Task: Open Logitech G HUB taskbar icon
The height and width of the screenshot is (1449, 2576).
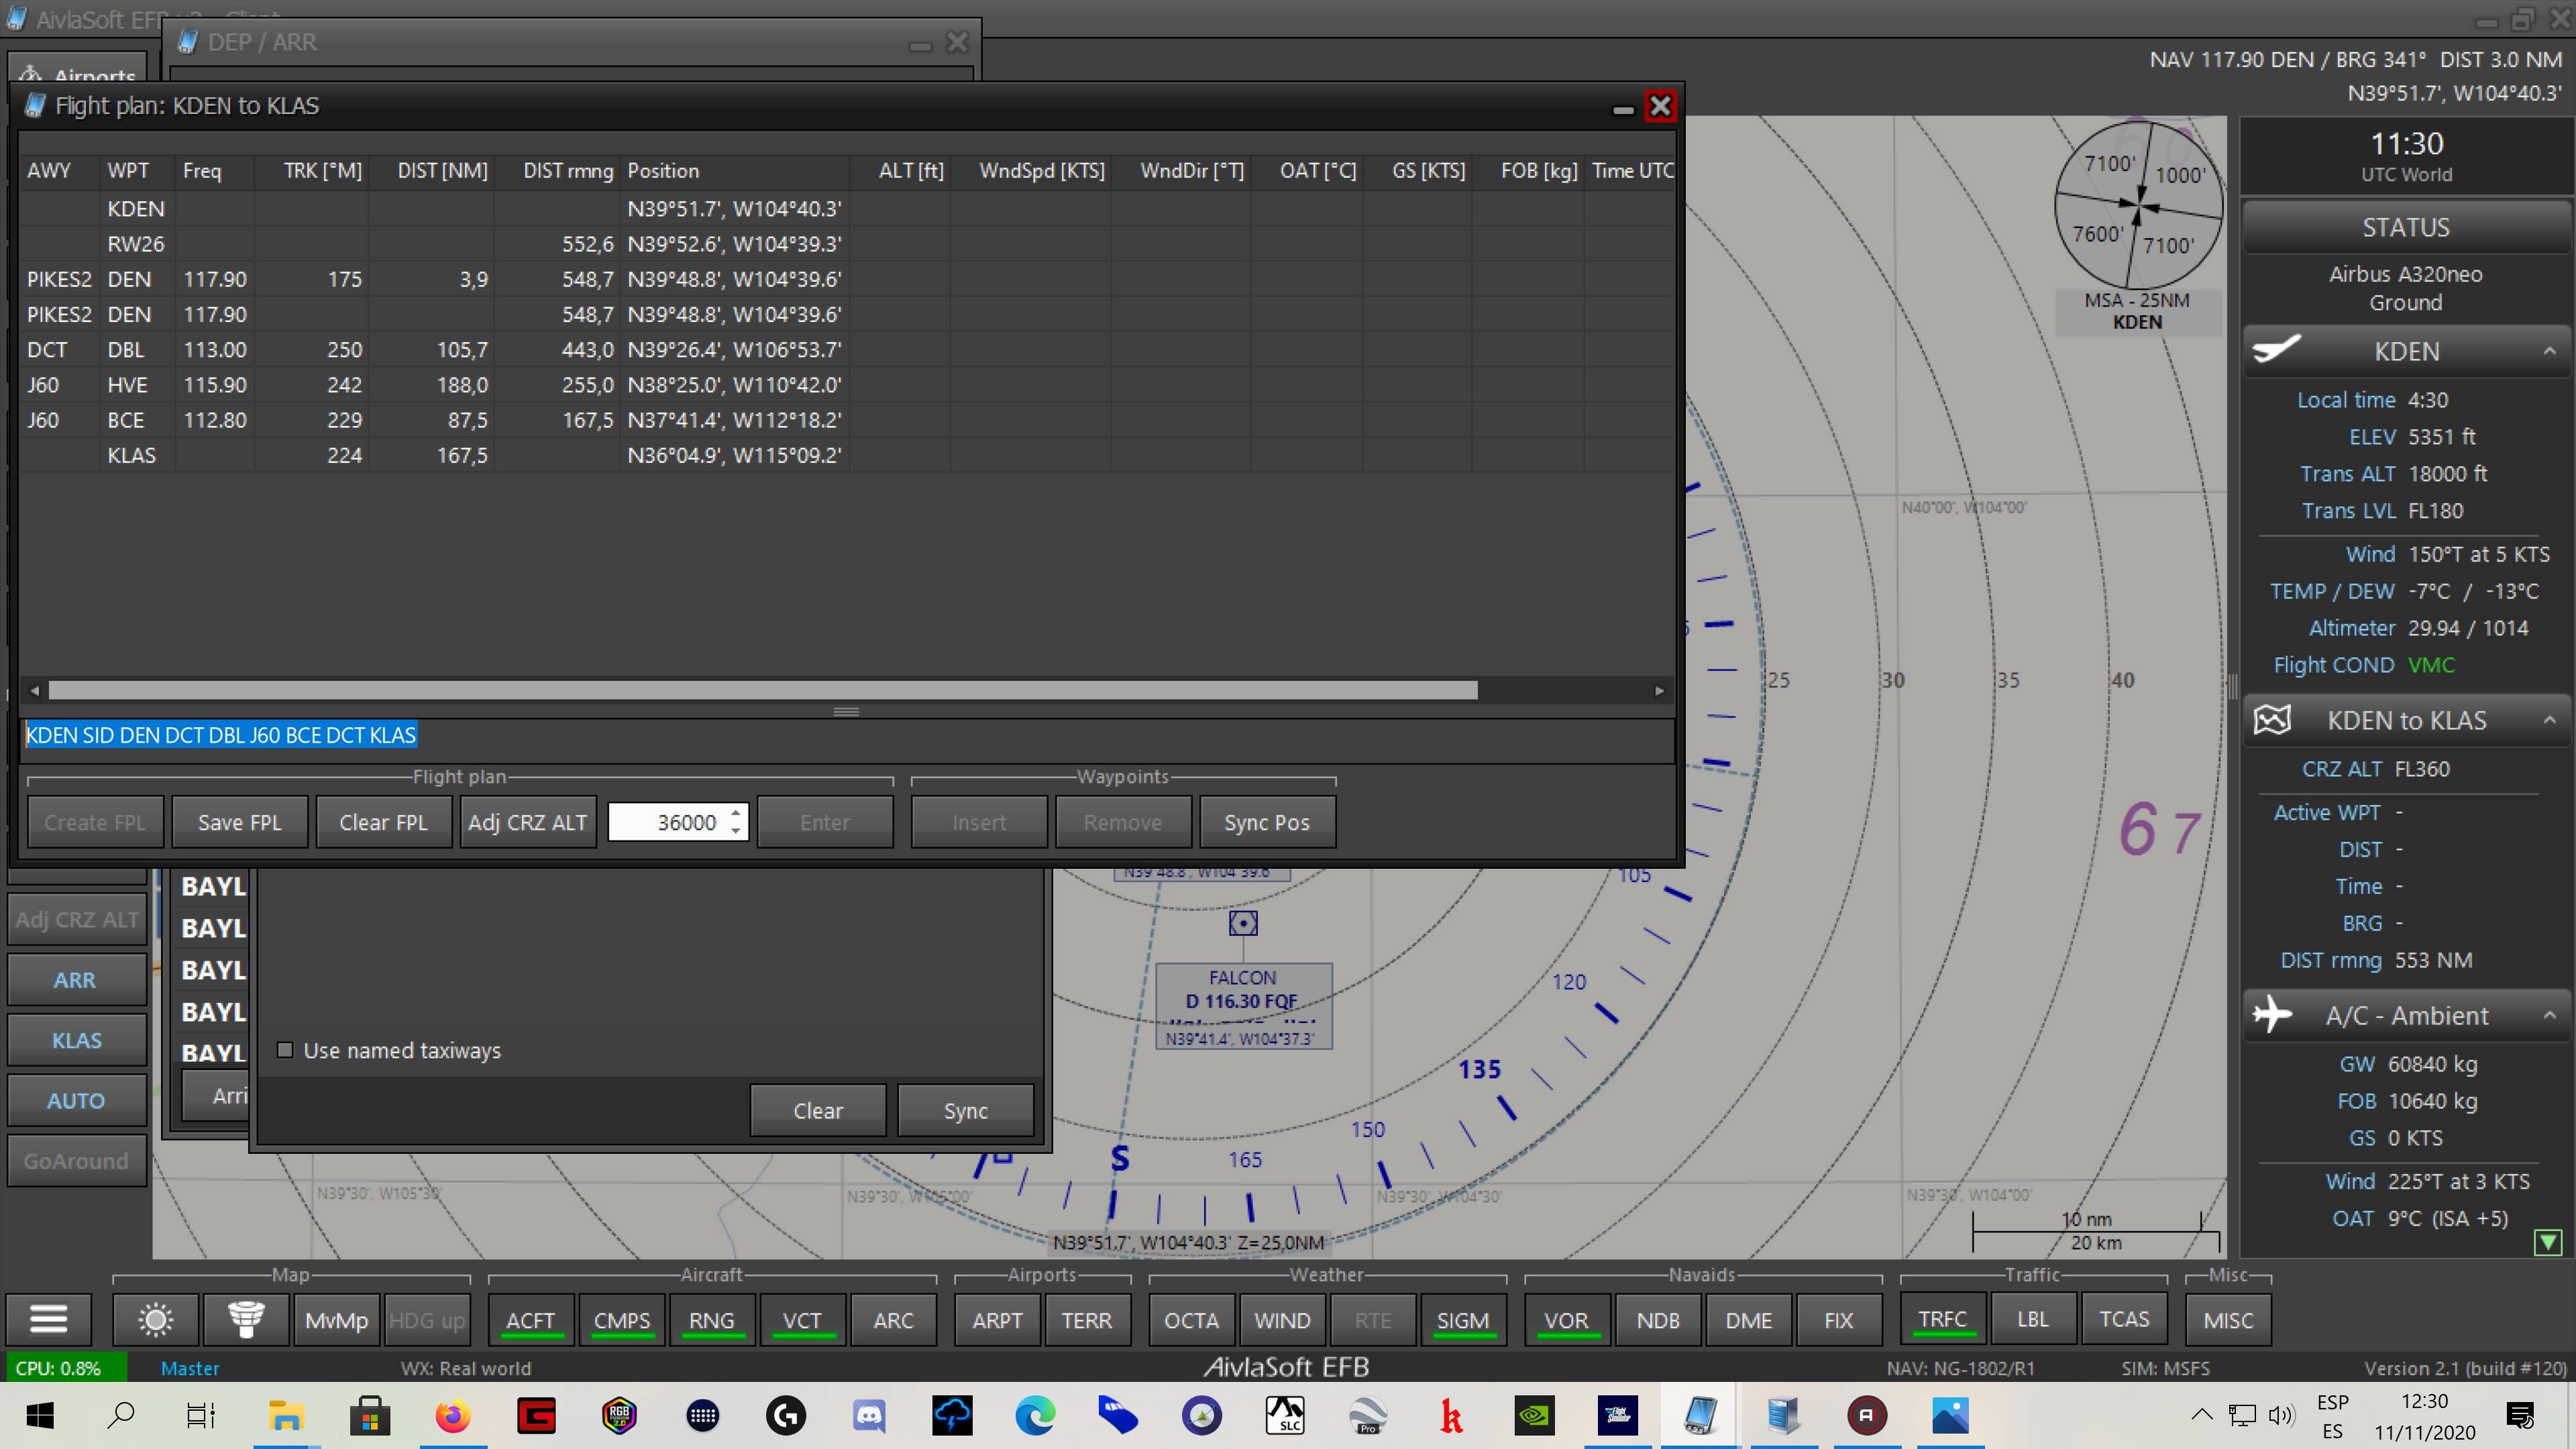Action: point(786,1415)
